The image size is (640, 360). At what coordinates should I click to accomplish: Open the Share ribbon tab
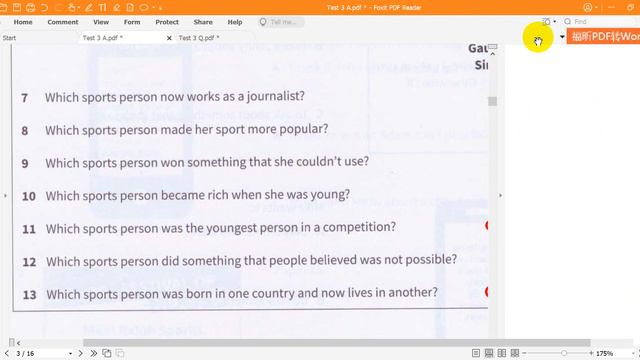[203, 22]
